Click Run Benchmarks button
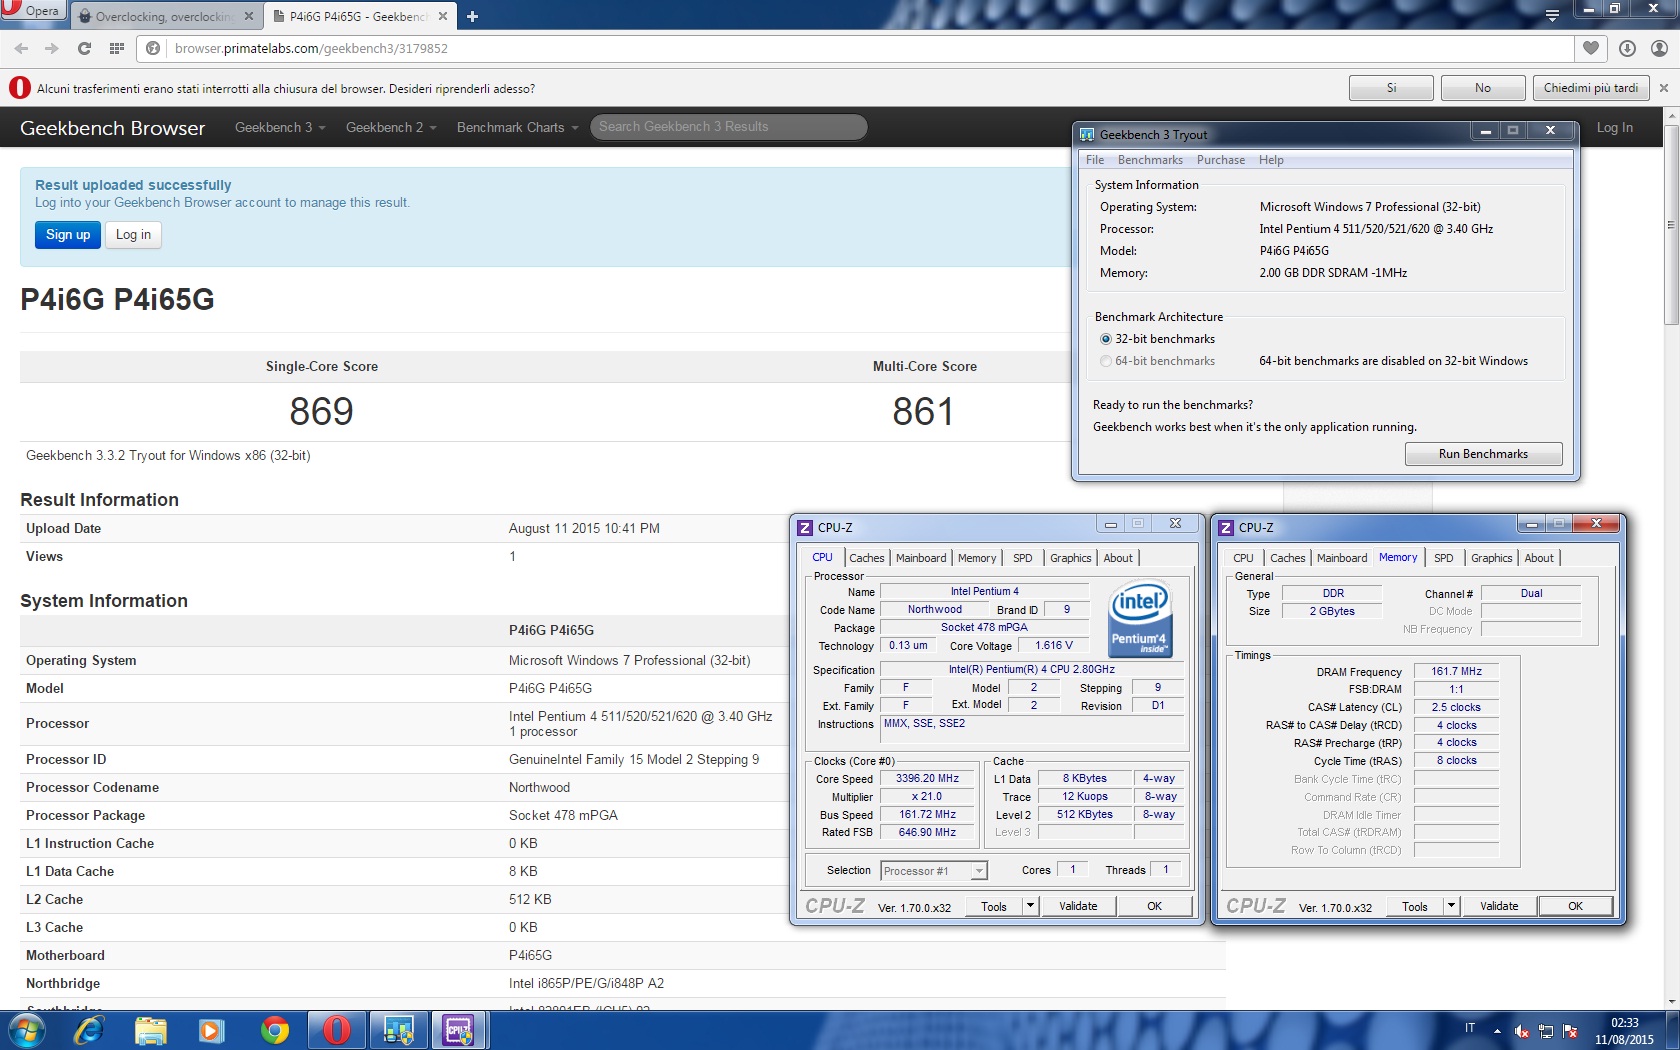1680x1050 pixels. [x=1483, y=454]
